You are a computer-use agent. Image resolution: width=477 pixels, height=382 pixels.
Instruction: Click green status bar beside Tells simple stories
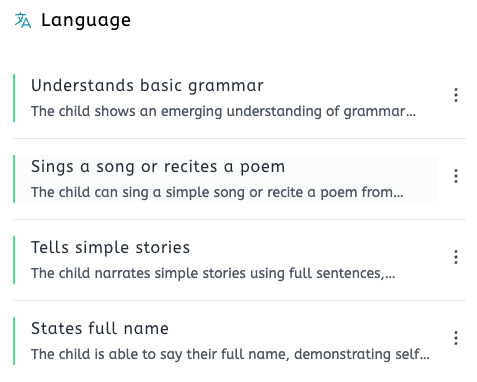[14, 260]
